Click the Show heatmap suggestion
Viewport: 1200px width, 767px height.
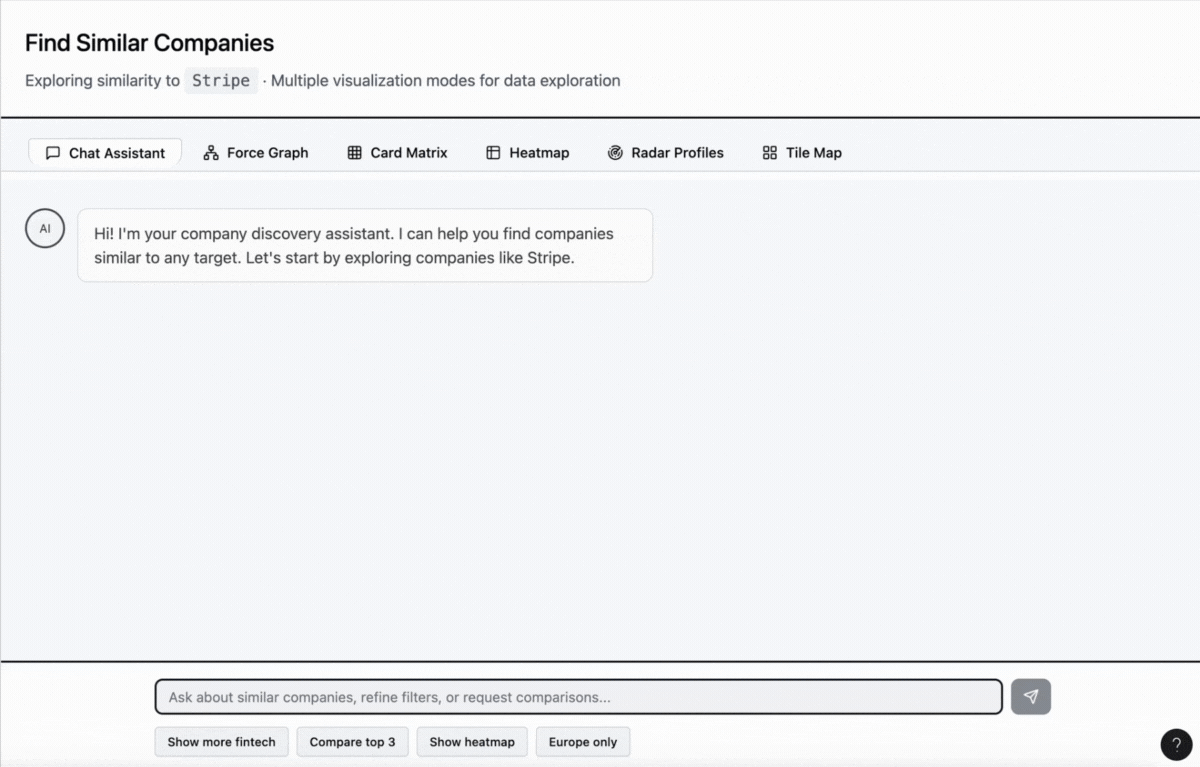click(x=472, y=742)
